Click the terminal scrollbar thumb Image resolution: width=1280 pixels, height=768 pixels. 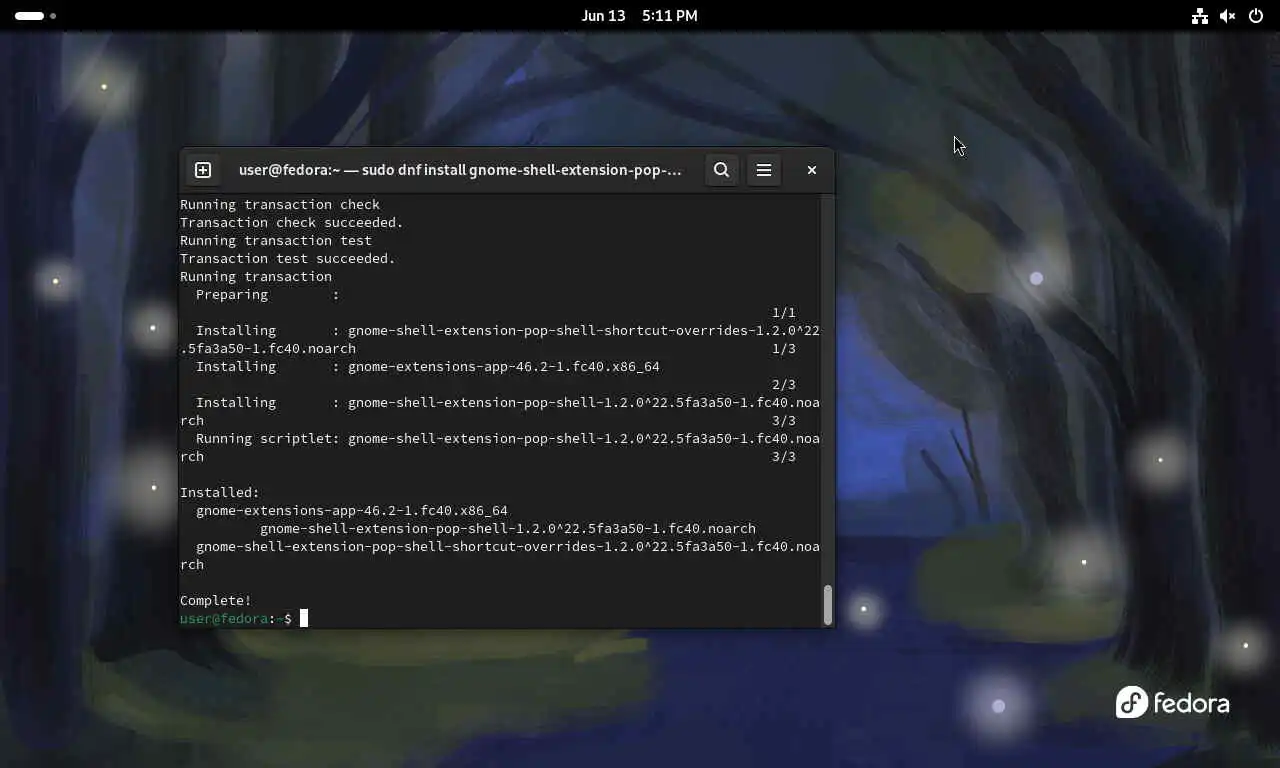click(x=827, y=605)
